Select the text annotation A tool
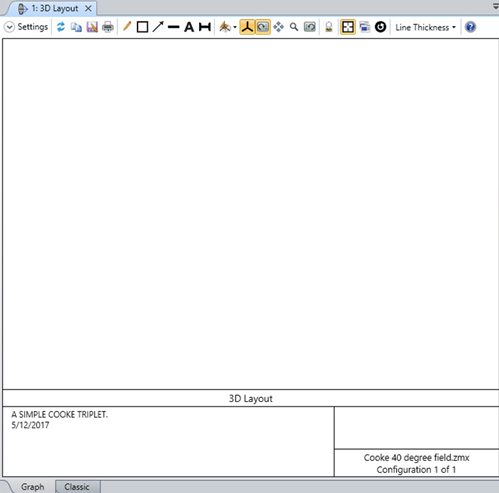The height and width of the screenshot is (493, 499). [x=189, y=27]
